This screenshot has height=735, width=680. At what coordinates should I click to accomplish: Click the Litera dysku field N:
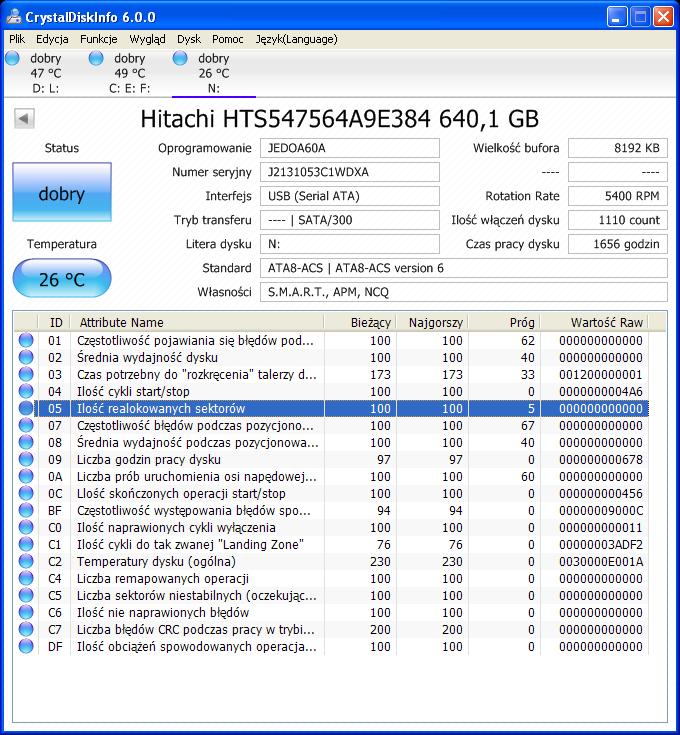[350, 244]
